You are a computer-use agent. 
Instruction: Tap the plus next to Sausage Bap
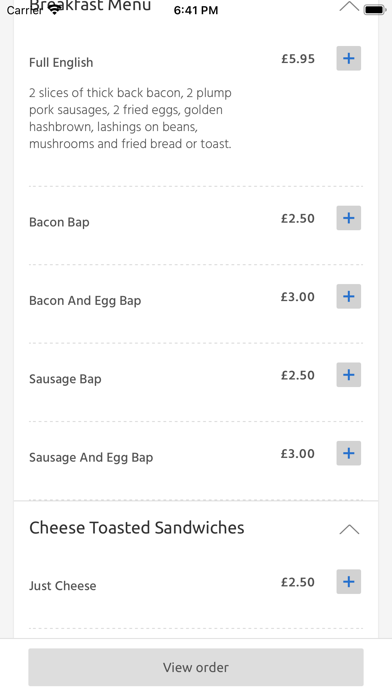(348, 375)
